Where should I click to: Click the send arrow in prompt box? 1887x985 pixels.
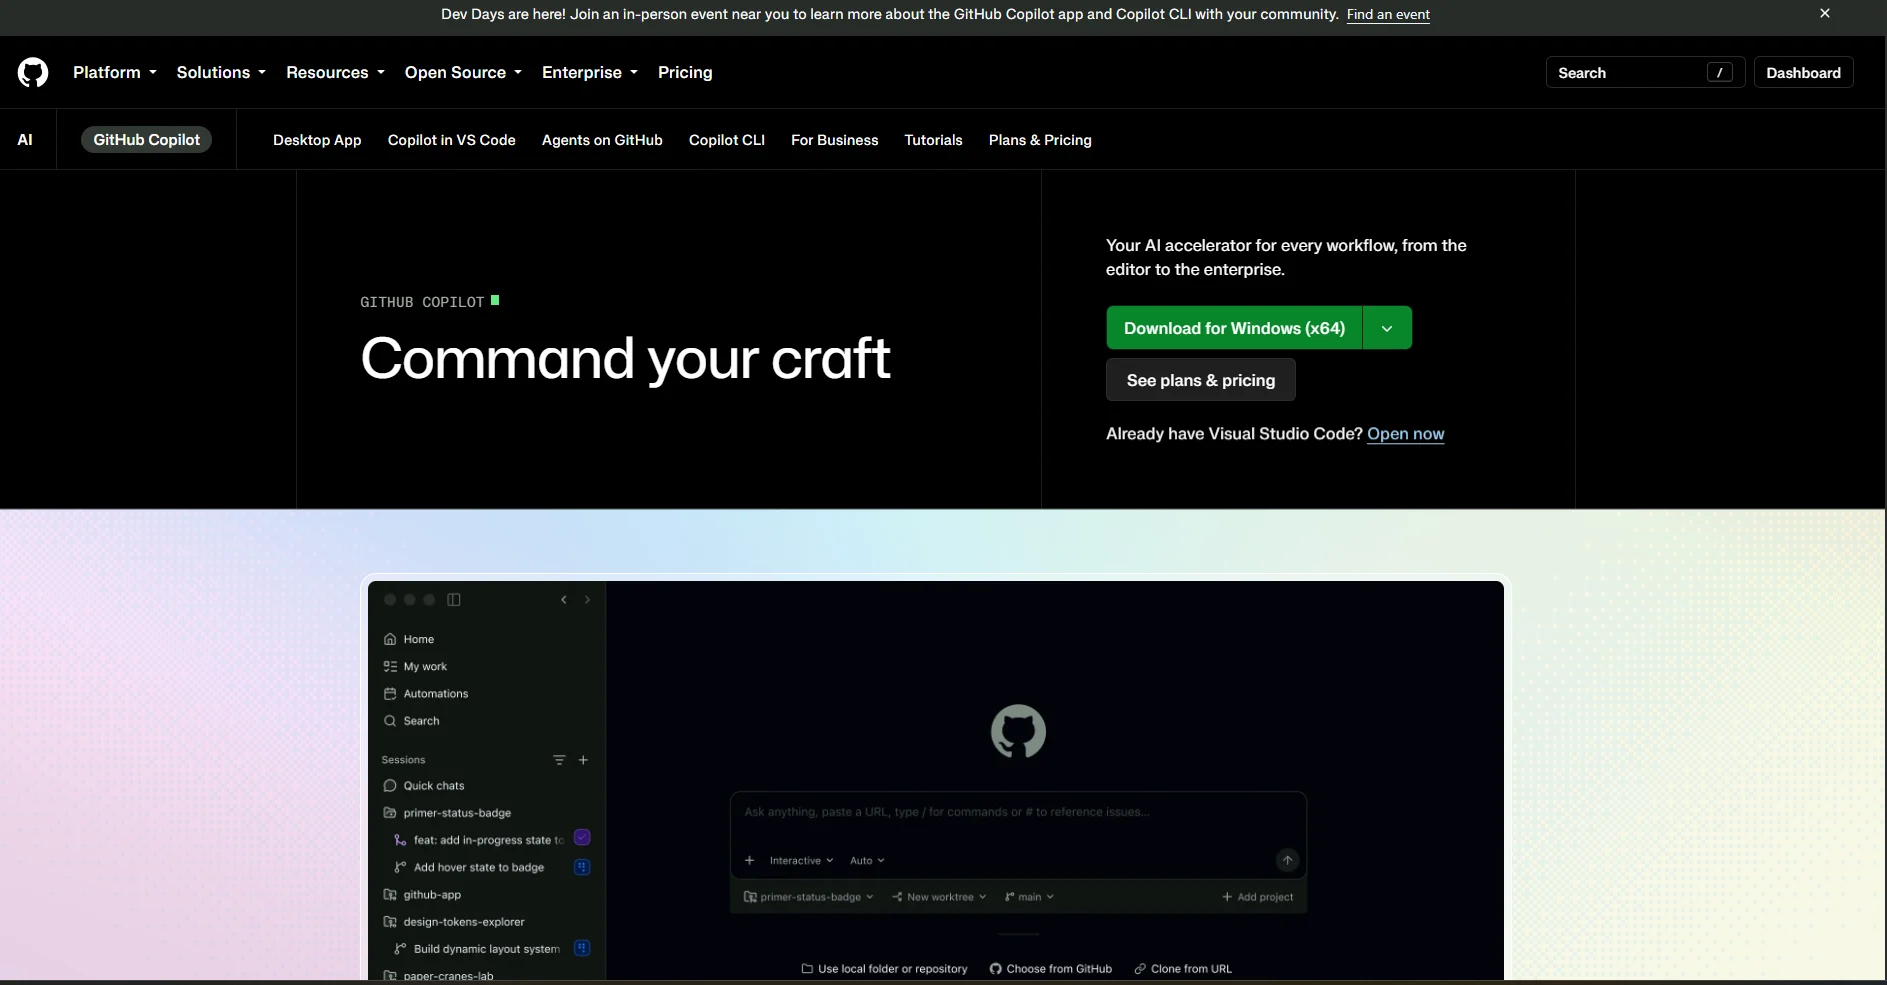click(1287, 860)
